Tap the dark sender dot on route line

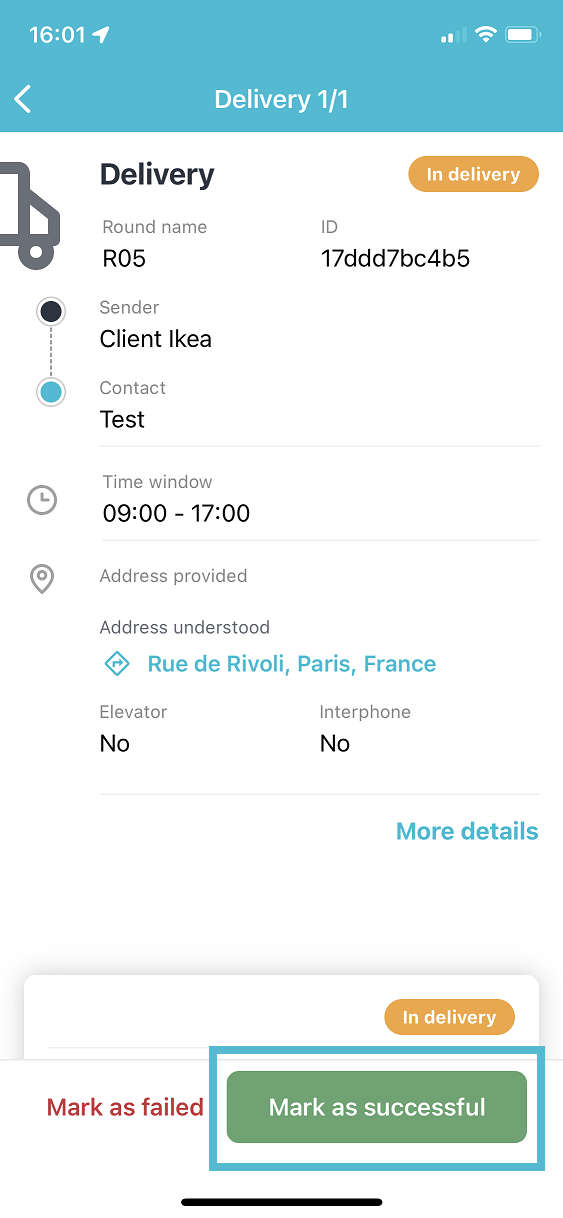(51, 312)
